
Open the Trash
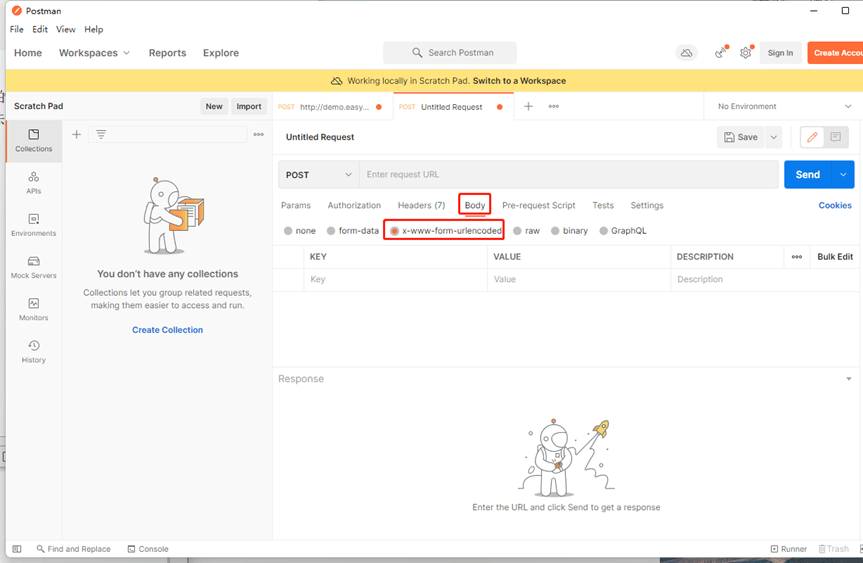(x=833, y=549)
